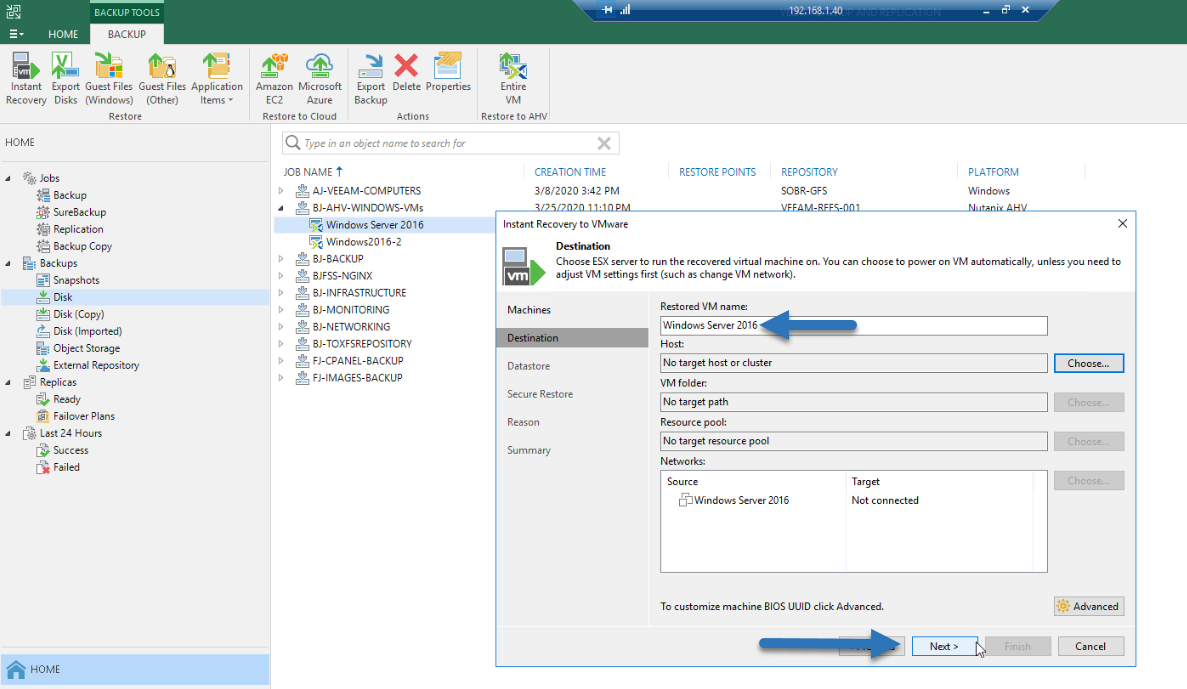Viewport: 1187px width, 689px height.
Task: Click the Next button in wizard
Action: (x=944, y=646)
